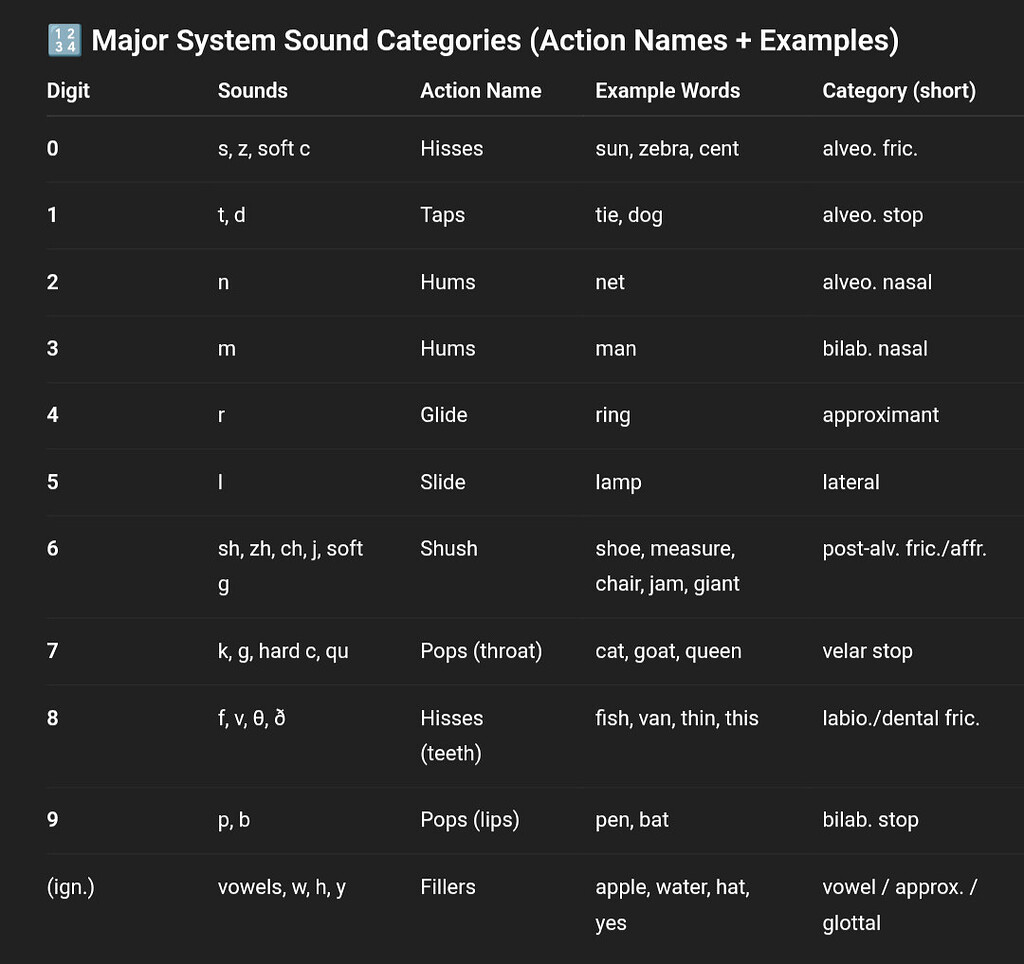Select the digit "6" cell

[53, 549]
